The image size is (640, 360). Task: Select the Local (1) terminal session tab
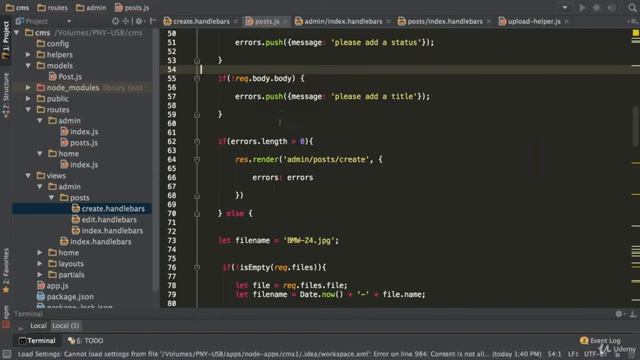(x=66, y=326)
